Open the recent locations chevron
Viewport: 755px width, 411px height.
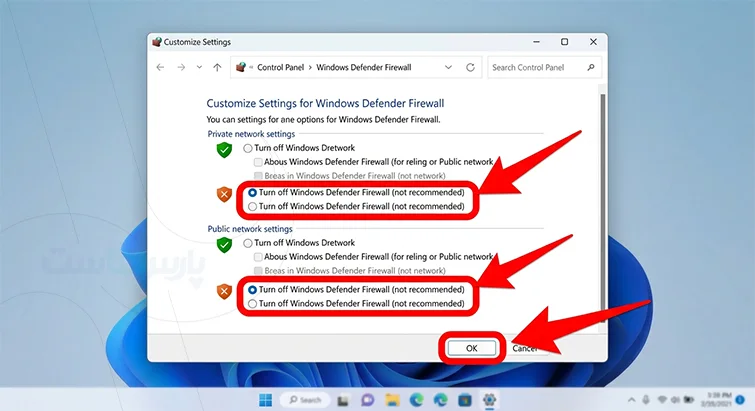[x=199, y=67]
